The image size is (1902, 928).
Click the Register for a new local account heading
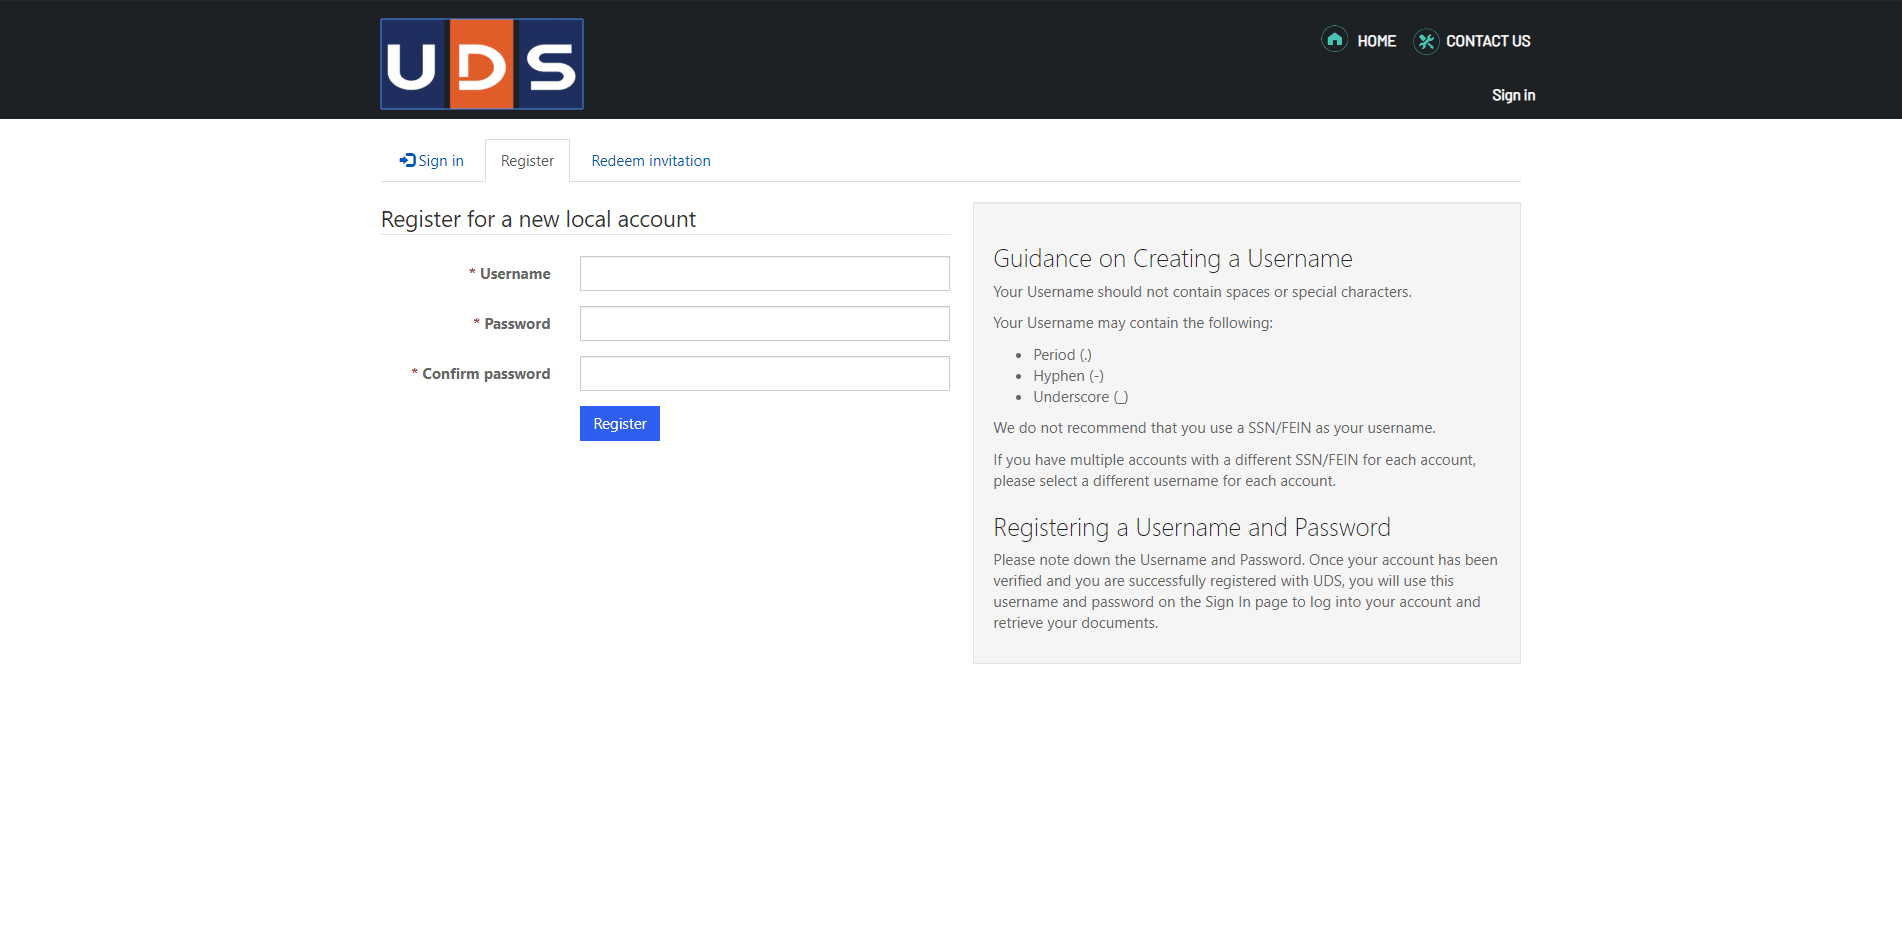tap(538, 219)
